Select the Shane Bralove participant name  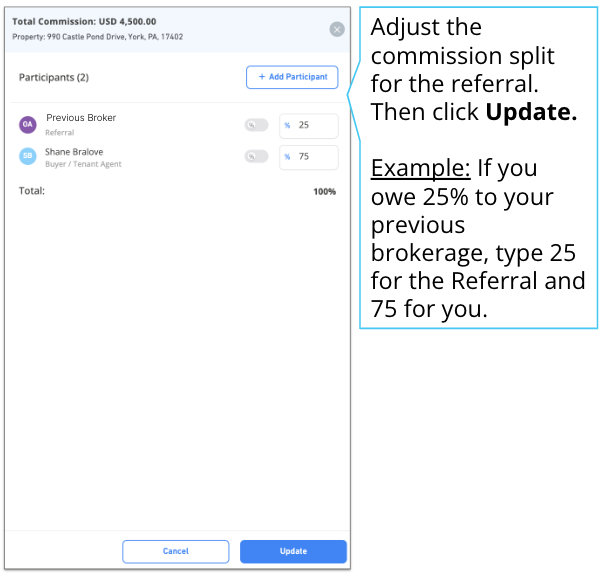[x=74, y=152]
